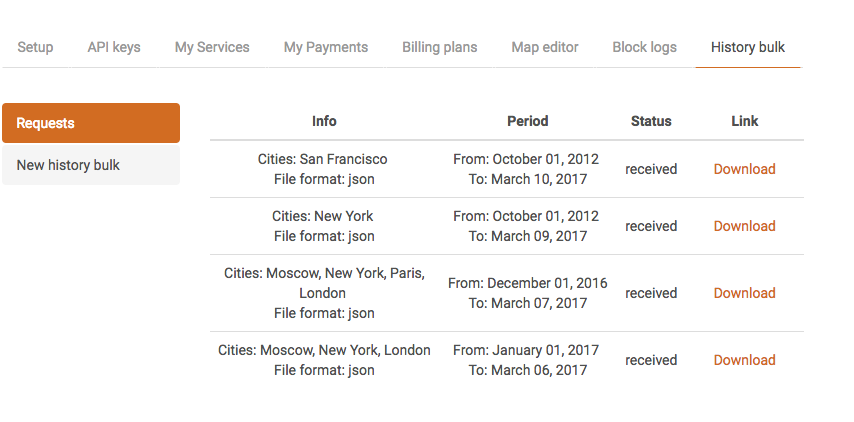The width and height of the screenshot is (854, 422).
Task: Select the Billing plans tab
Action: [440, 47]
